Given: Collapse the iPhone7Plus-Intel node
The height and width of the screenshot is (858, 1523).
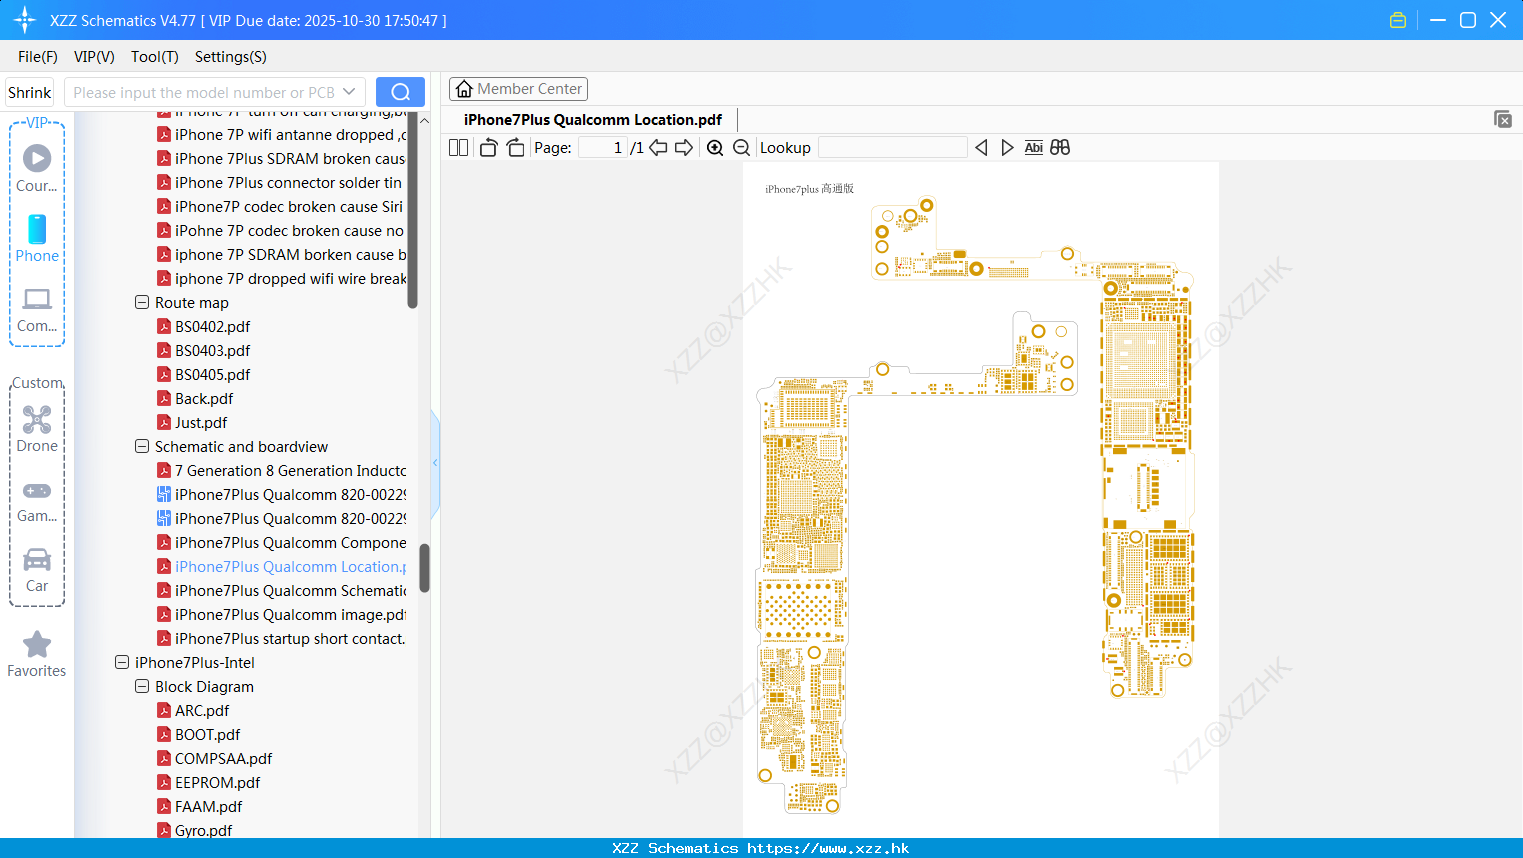Looking at the screenshot, I should coord(122,662).
